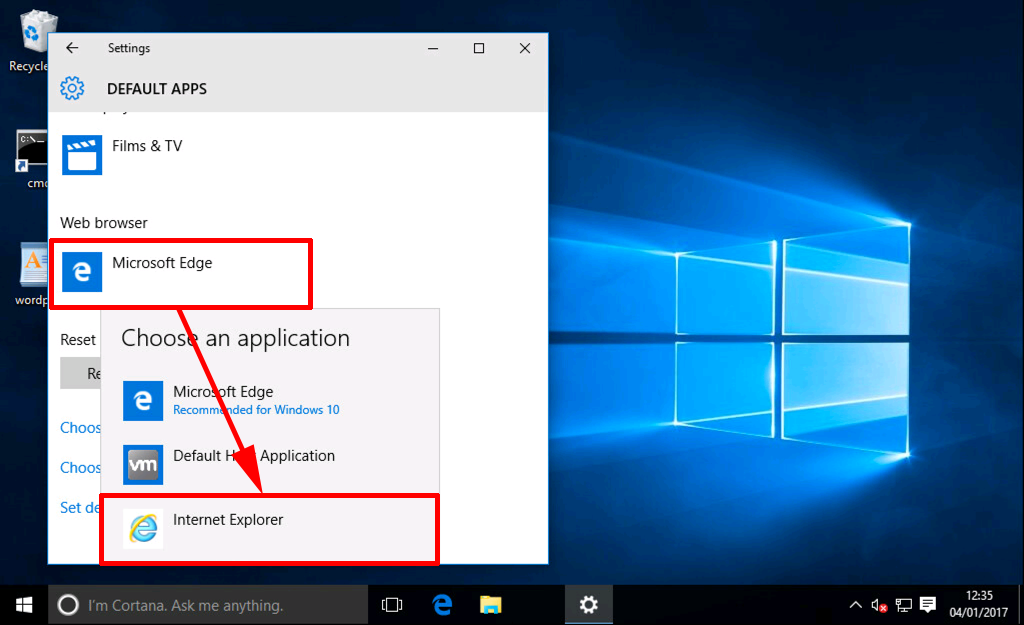Go back with the Settings back arrow
Screen dimensions: 1024x625
(x=72, y=48)
